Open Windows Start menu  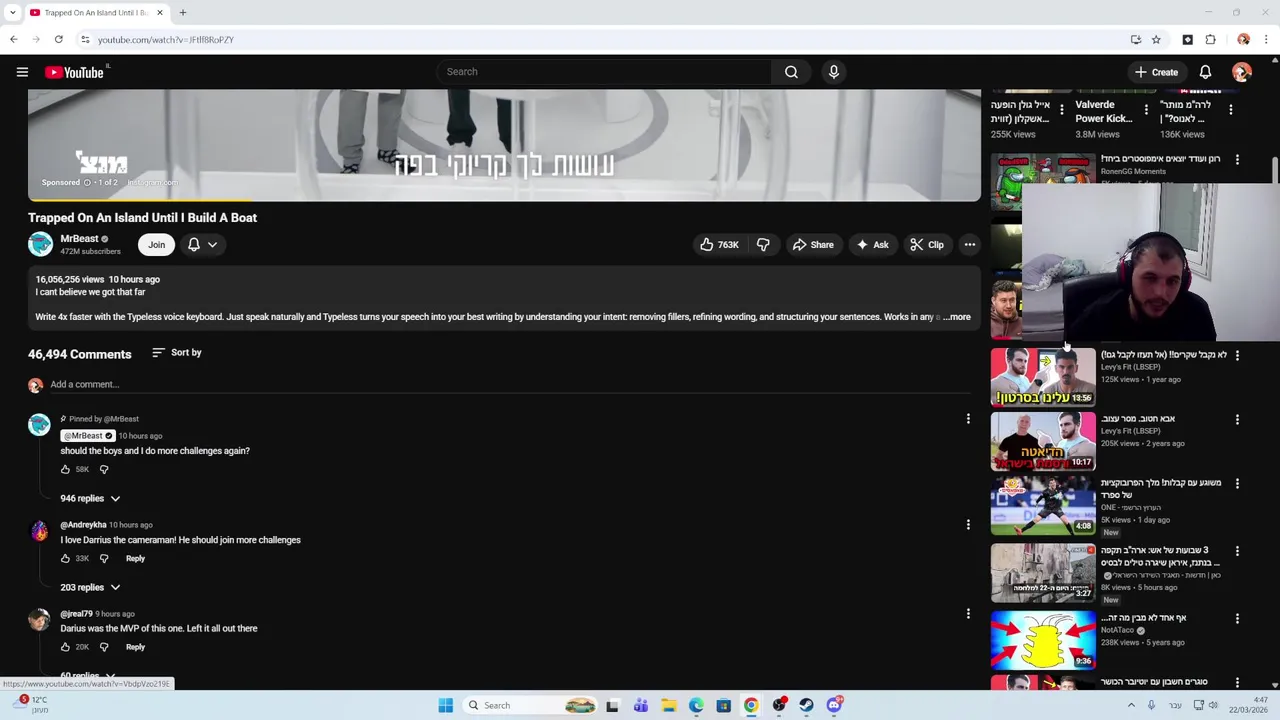(x=446, y=705)
